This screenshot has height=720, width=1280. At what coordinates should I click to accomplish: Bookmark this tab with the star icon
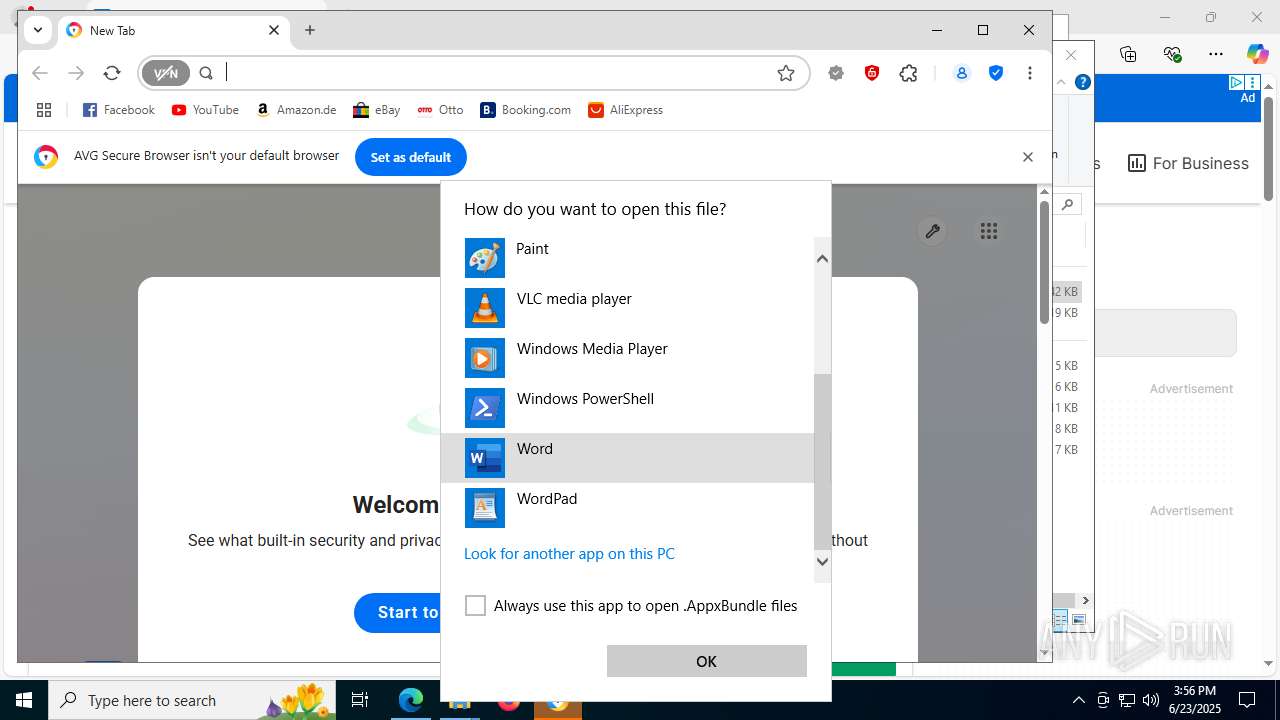click(x=786, y=73)
